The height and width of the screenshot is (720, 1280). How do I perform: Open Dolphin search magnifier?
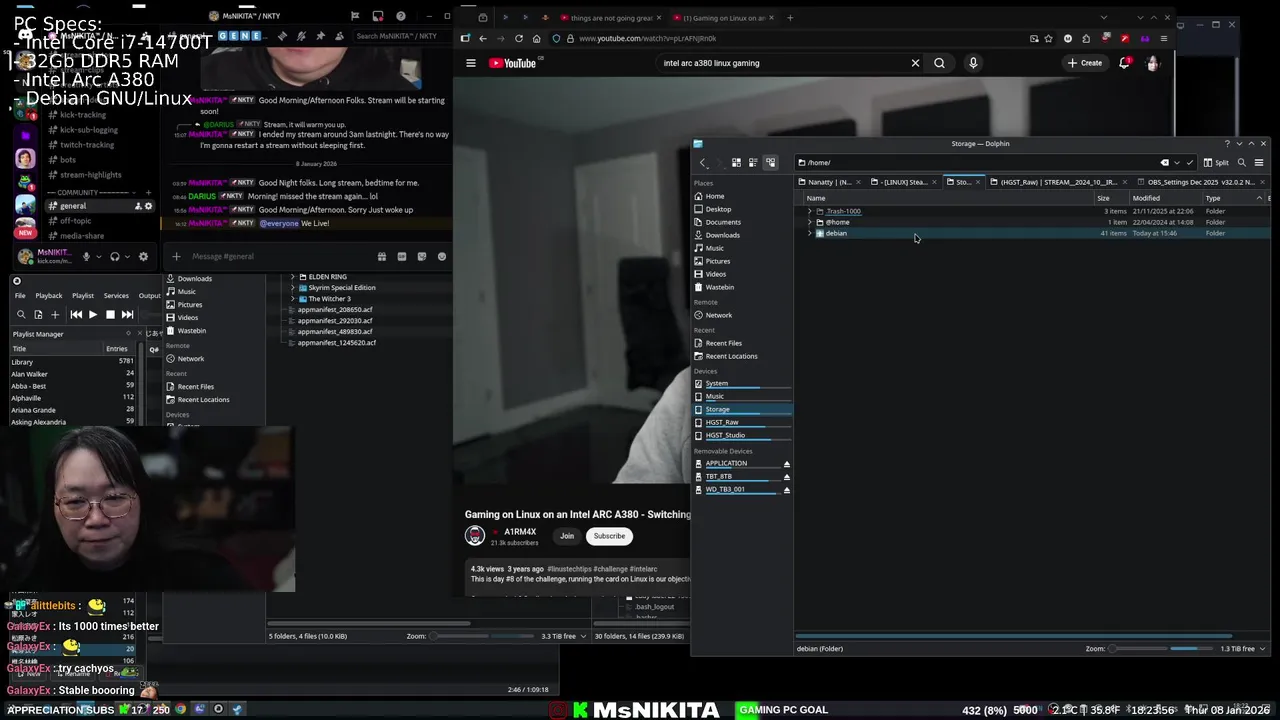pyautogui.click(x=1242, y=162)
